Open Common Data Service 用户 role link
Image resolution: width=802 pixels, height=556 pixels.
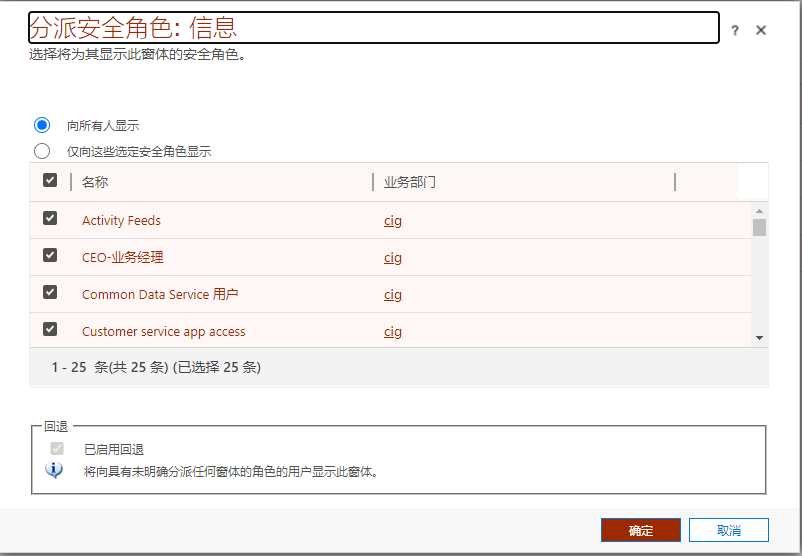tap(160, 295)
